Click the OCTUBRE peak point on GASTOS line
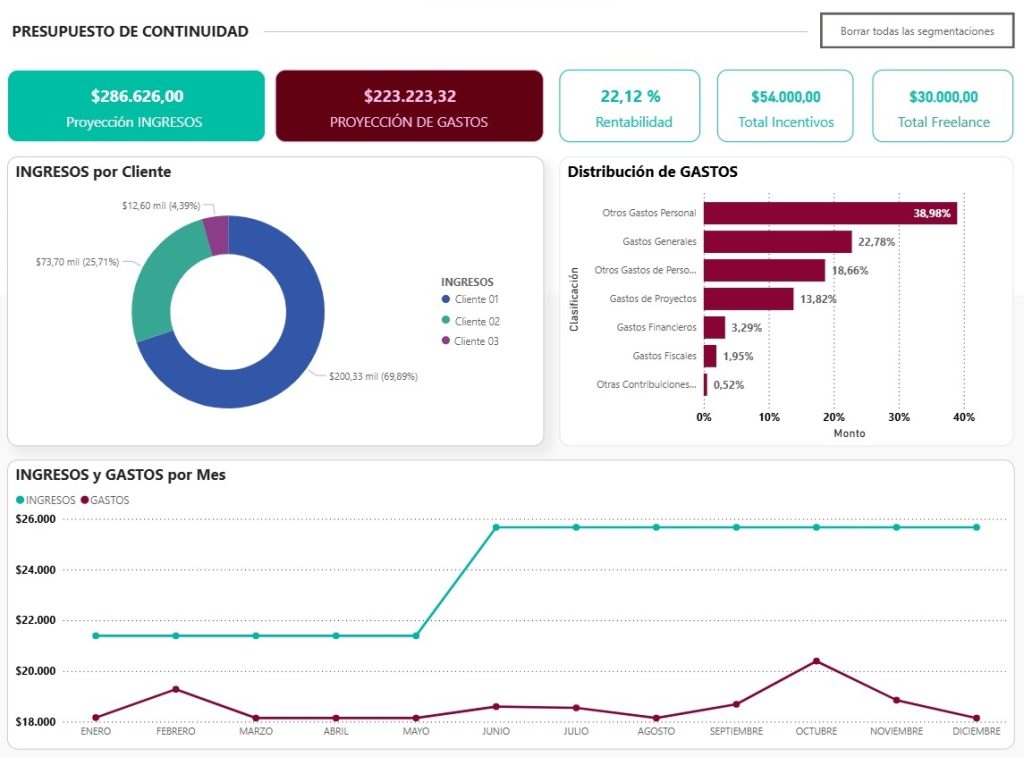 coord(816,661)
